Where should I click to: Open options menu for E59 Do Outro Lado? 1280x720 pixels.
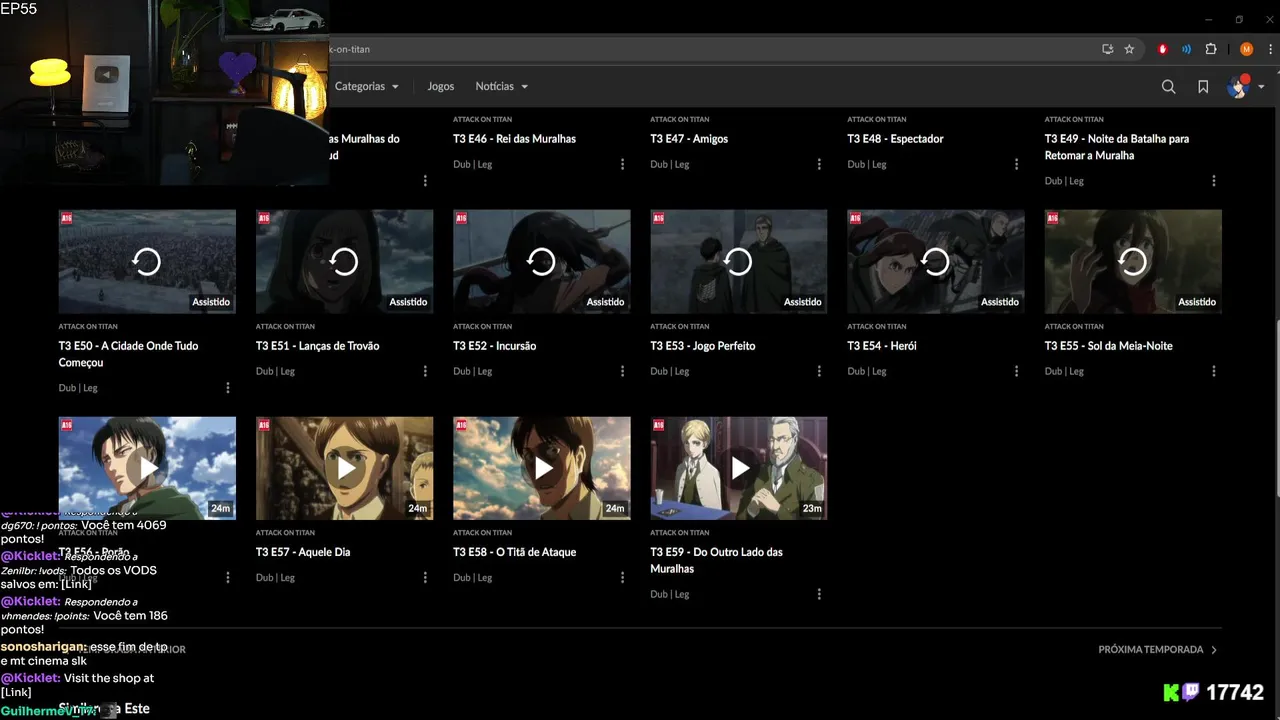click(x=819, y=594)
